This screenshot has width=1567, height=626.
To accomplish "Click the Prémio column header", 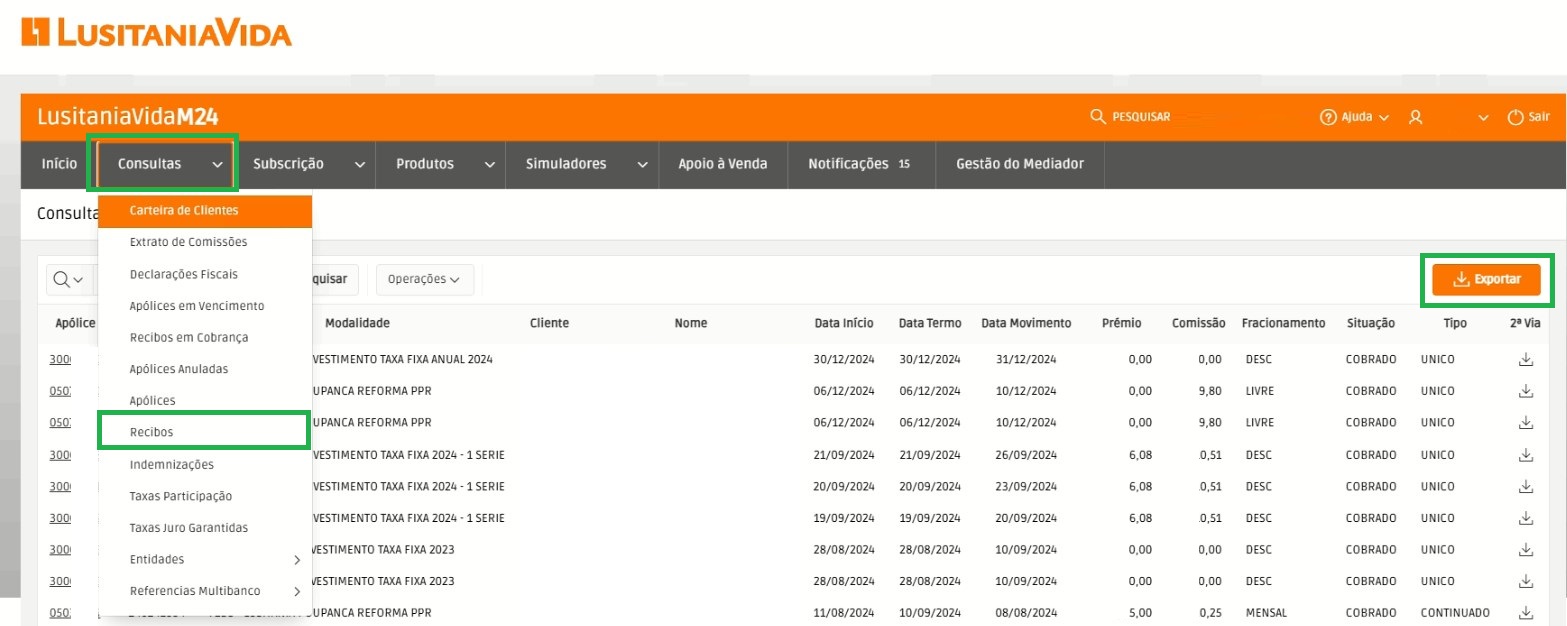I will pos(1122,323).
